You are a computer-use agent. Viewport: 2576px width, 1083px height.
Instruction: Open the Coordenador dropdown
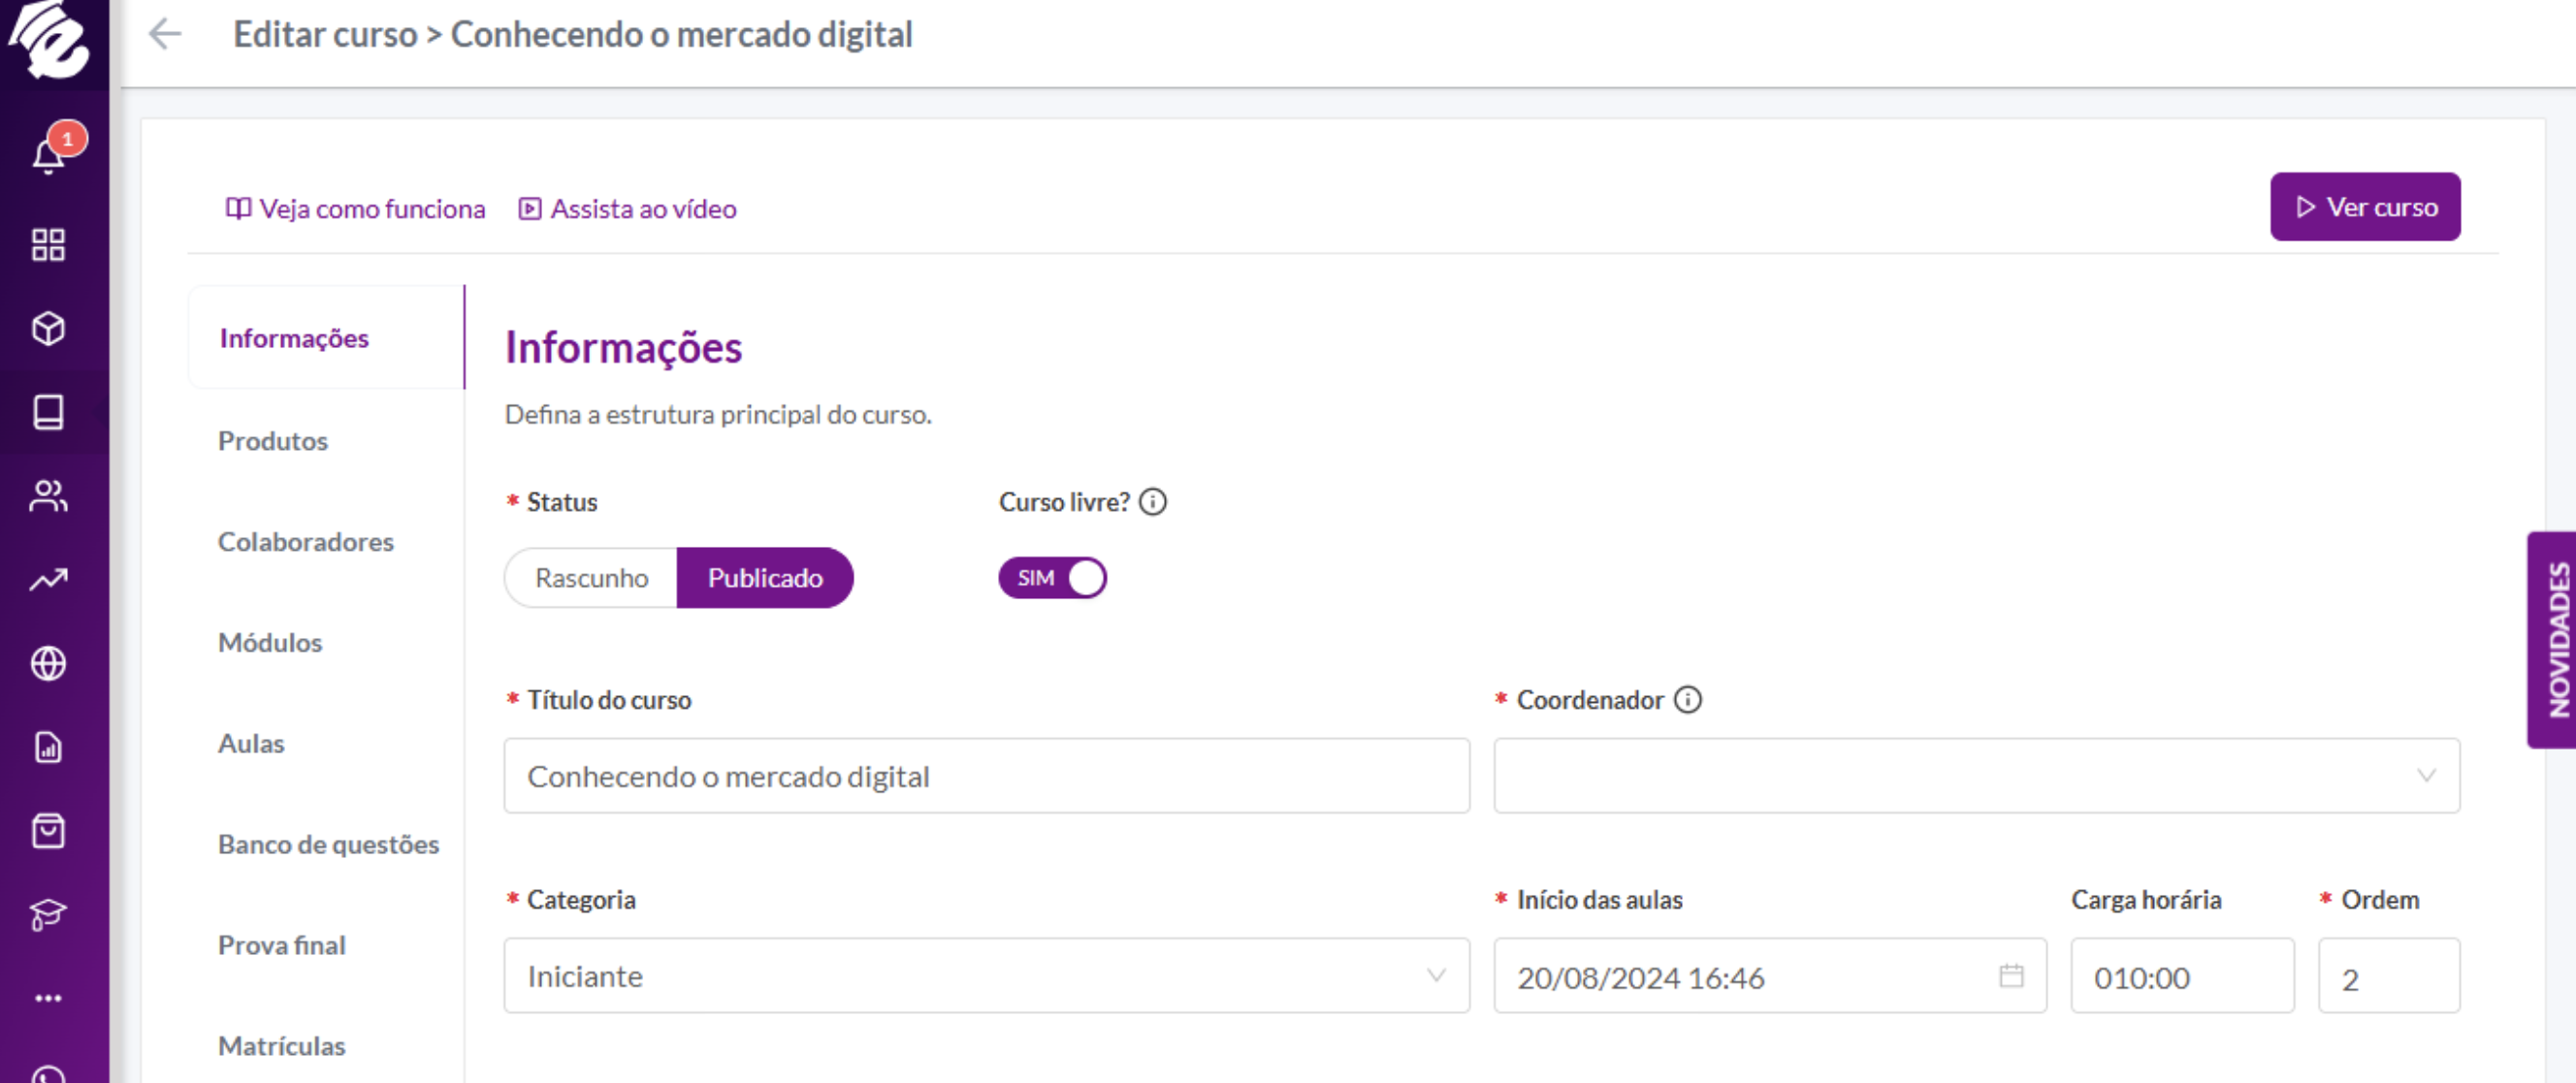click(1976, 776)
